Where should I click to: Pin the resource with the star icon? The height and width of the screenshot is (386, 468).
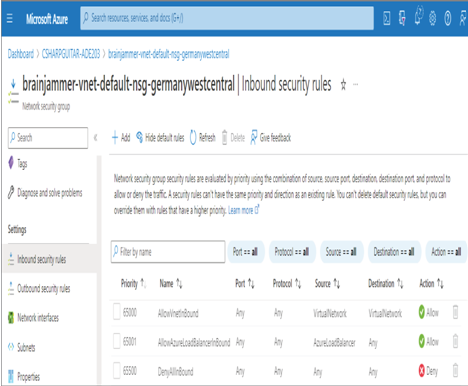(x=343, y=85)
